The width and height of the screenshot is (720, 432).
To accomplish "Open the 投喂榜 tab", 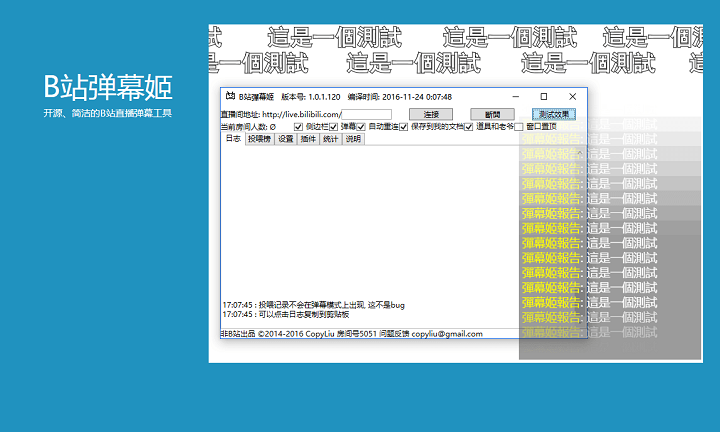I will 259,139.
